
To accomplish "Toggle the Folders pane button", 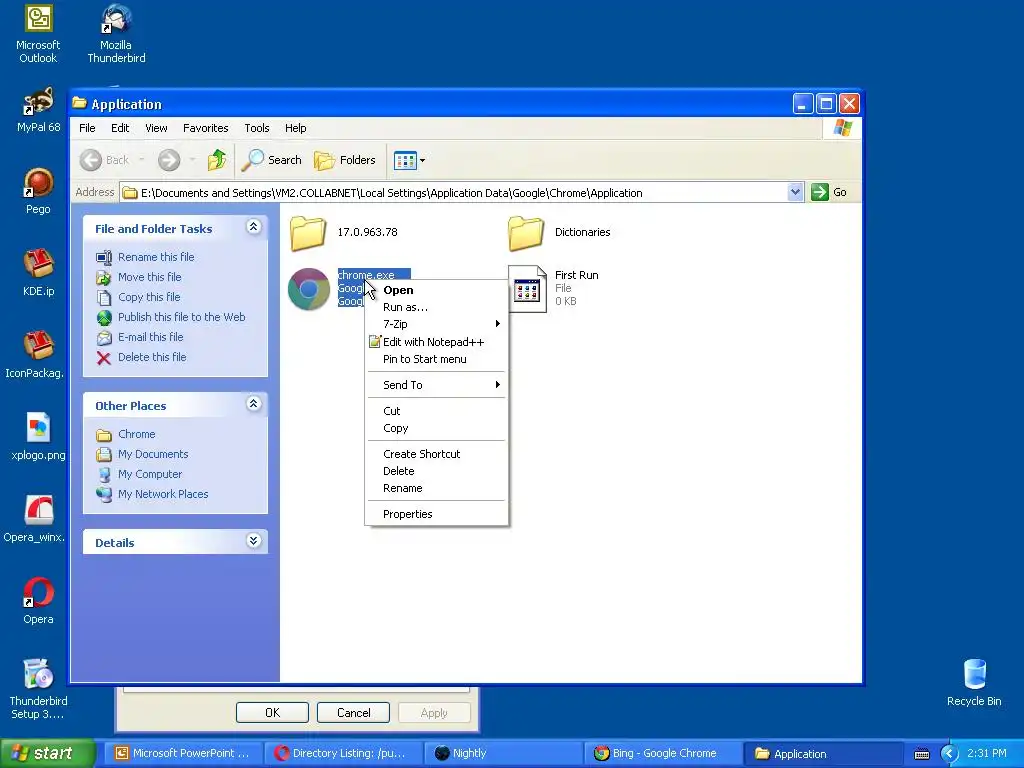I will (345, 160).
